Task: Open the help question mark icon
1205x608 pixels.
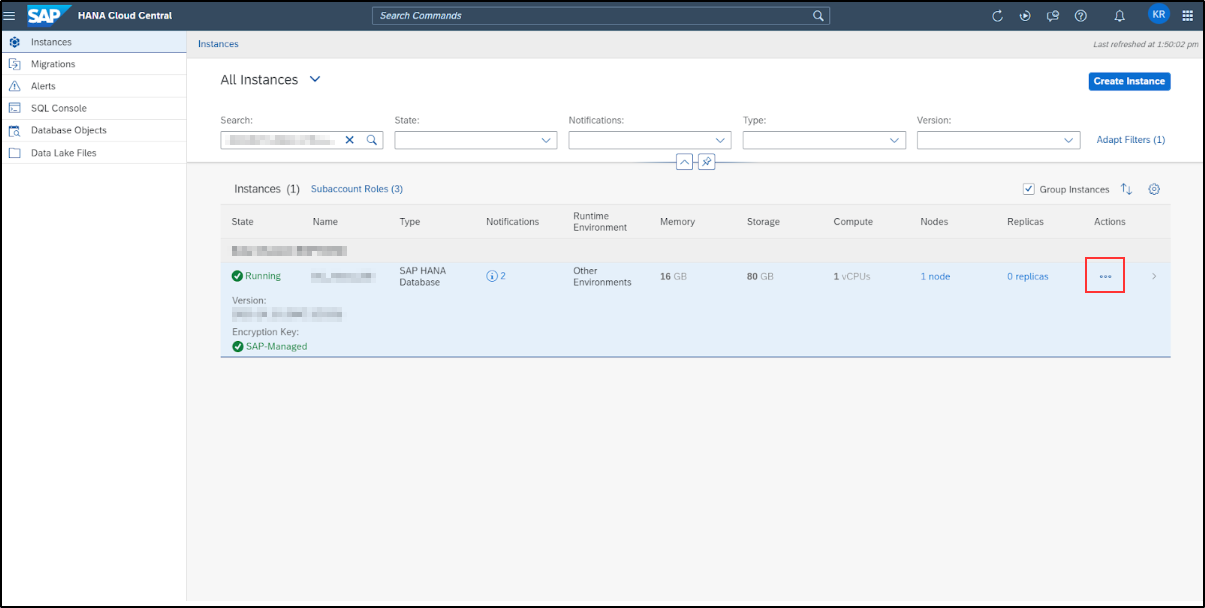Action: (1081, 16)
